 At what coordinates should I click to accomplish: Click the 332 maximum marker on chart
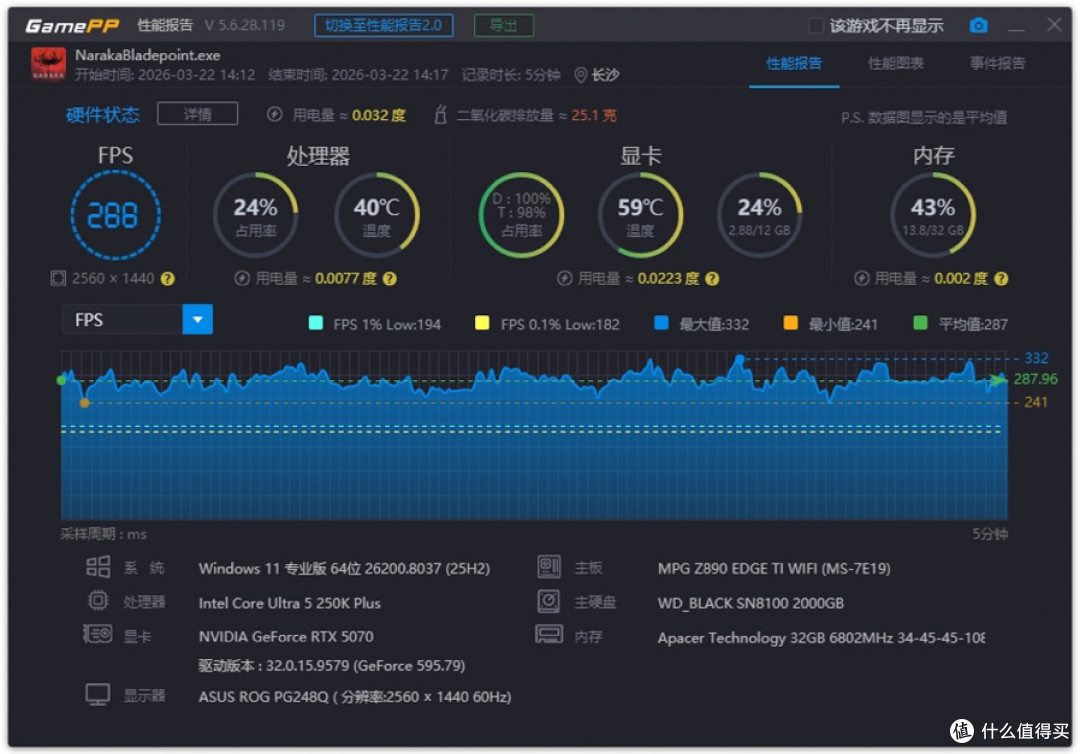739,359
